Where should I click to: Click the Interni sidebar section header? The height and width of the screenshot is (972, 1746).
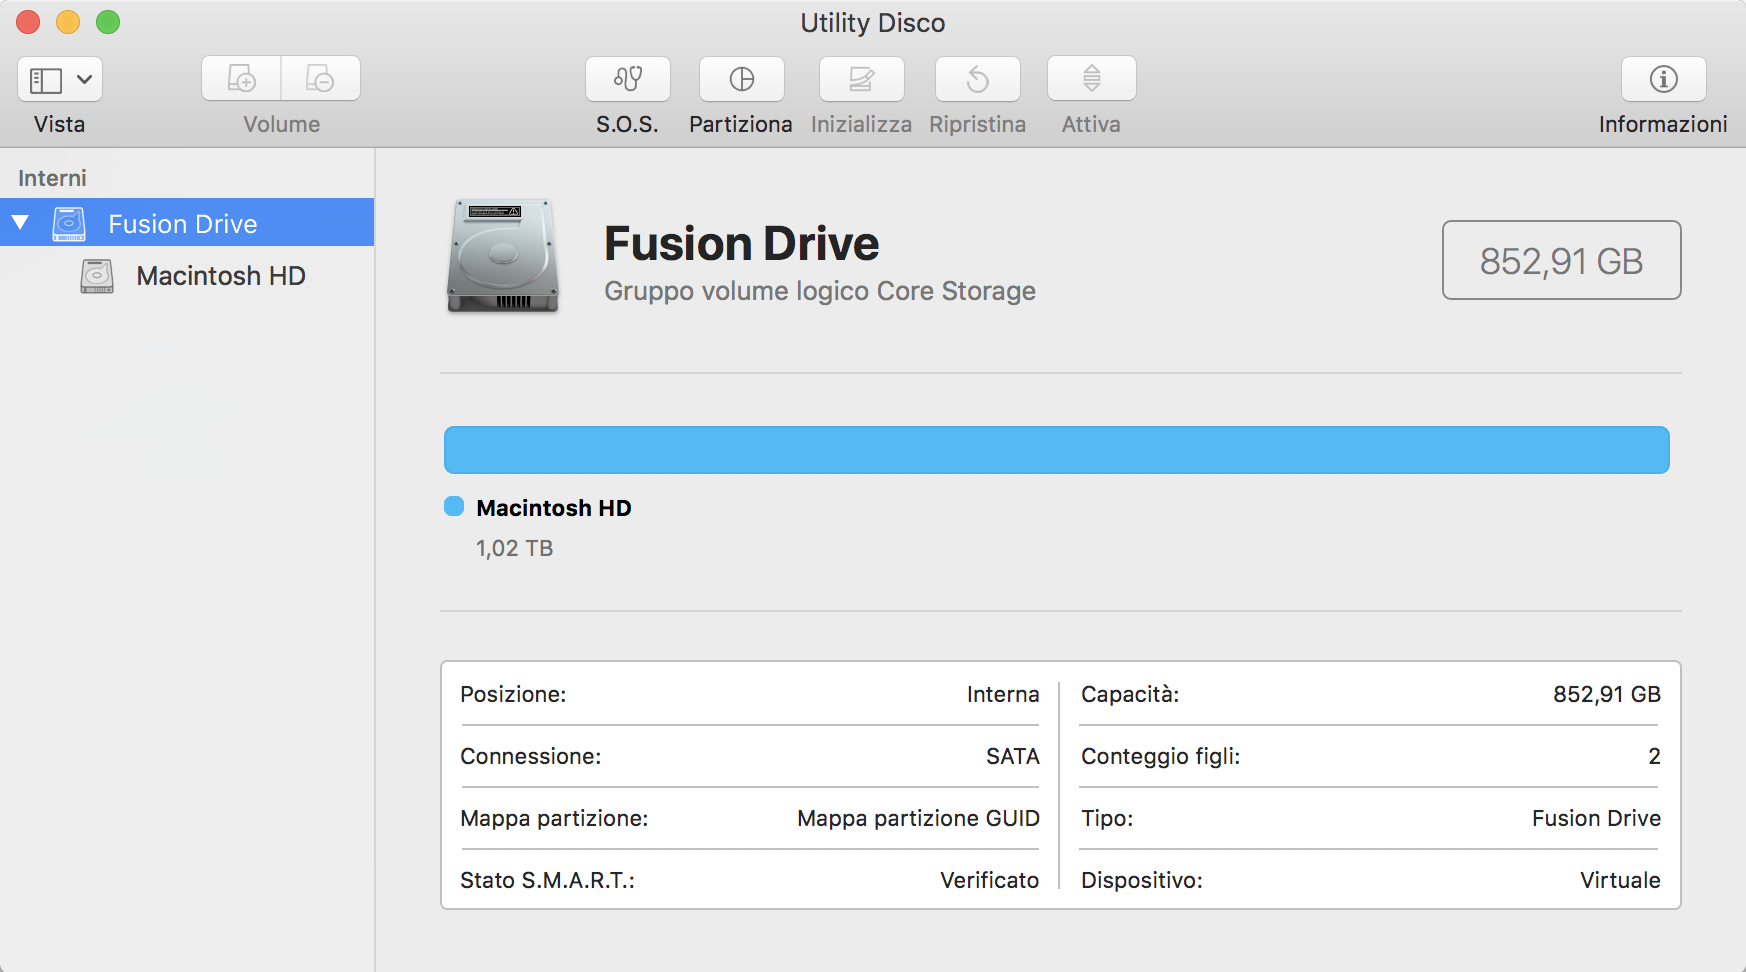[52, 178]
